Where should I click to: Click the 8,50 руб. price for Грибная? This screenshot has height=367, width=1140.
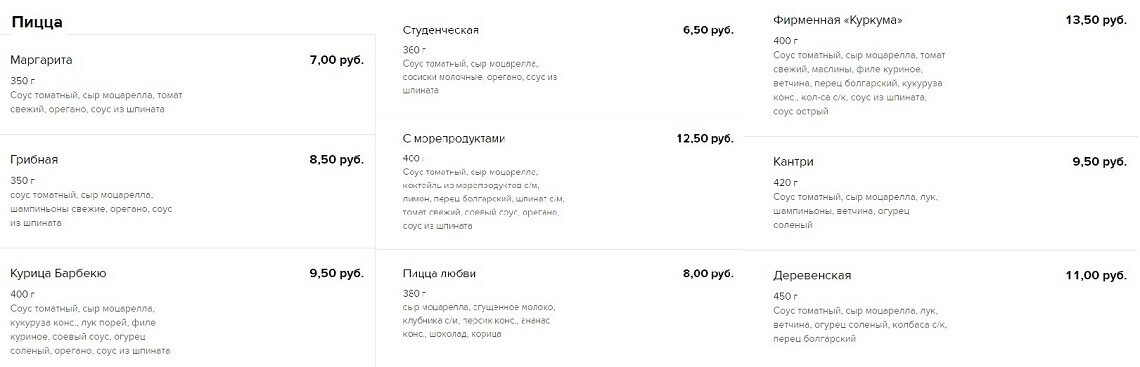pyautogui.click(x=337, y=160)
